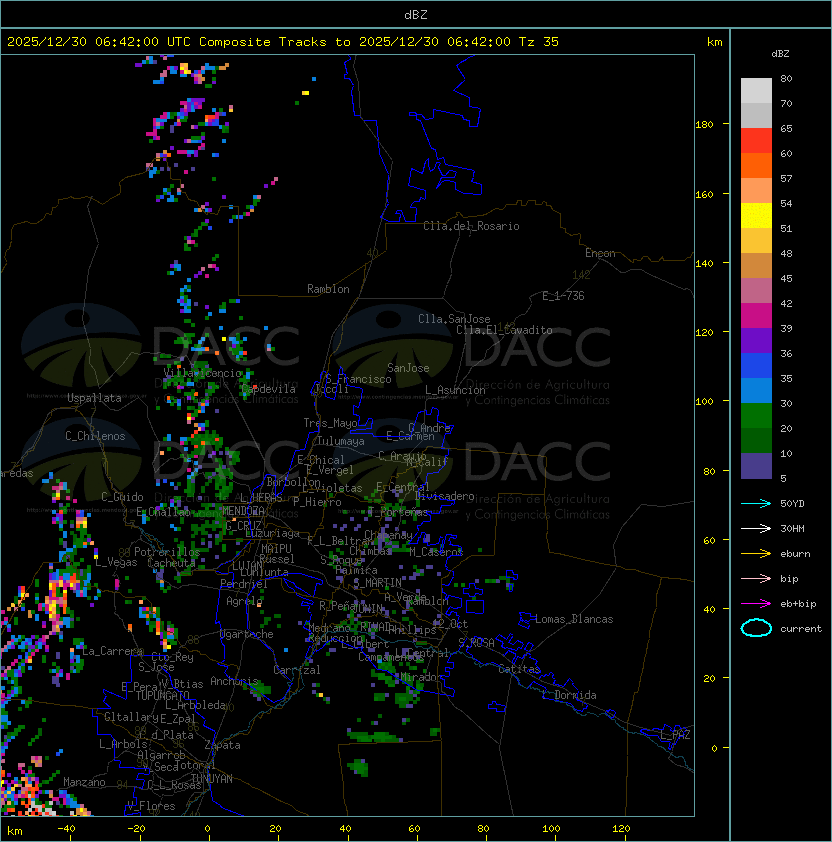Click the '0' tick on horizontal axis

pos(207,829)
